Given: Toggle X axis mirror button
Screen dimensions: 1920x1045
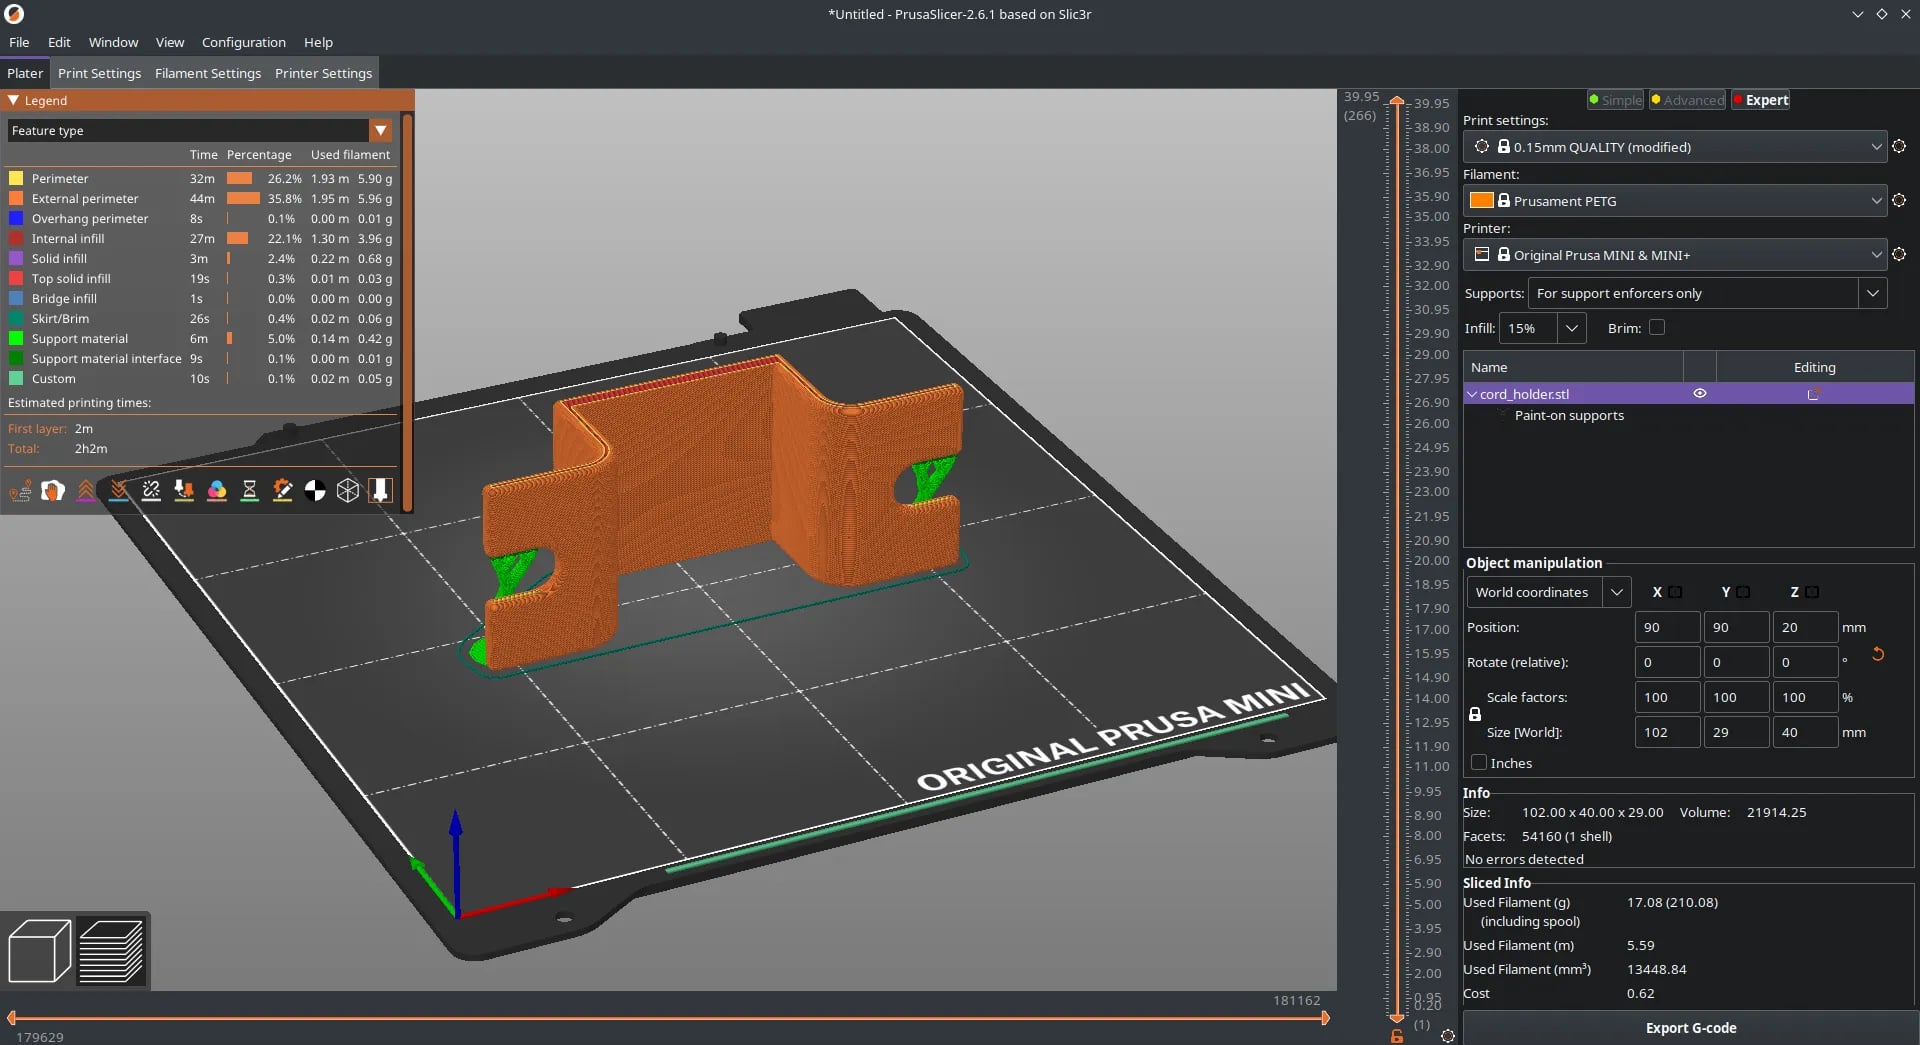Looking at the screenshot, I should click(x=1675, y=592).
